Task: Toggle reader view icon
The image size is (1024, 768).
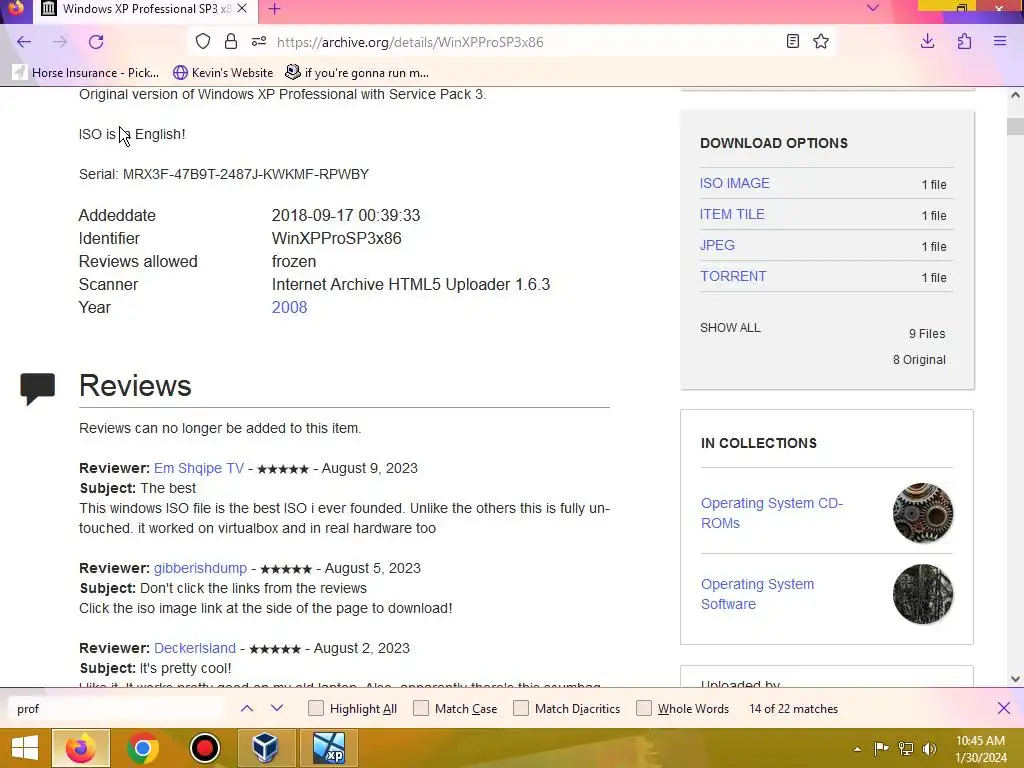Action: pos(793,42)
